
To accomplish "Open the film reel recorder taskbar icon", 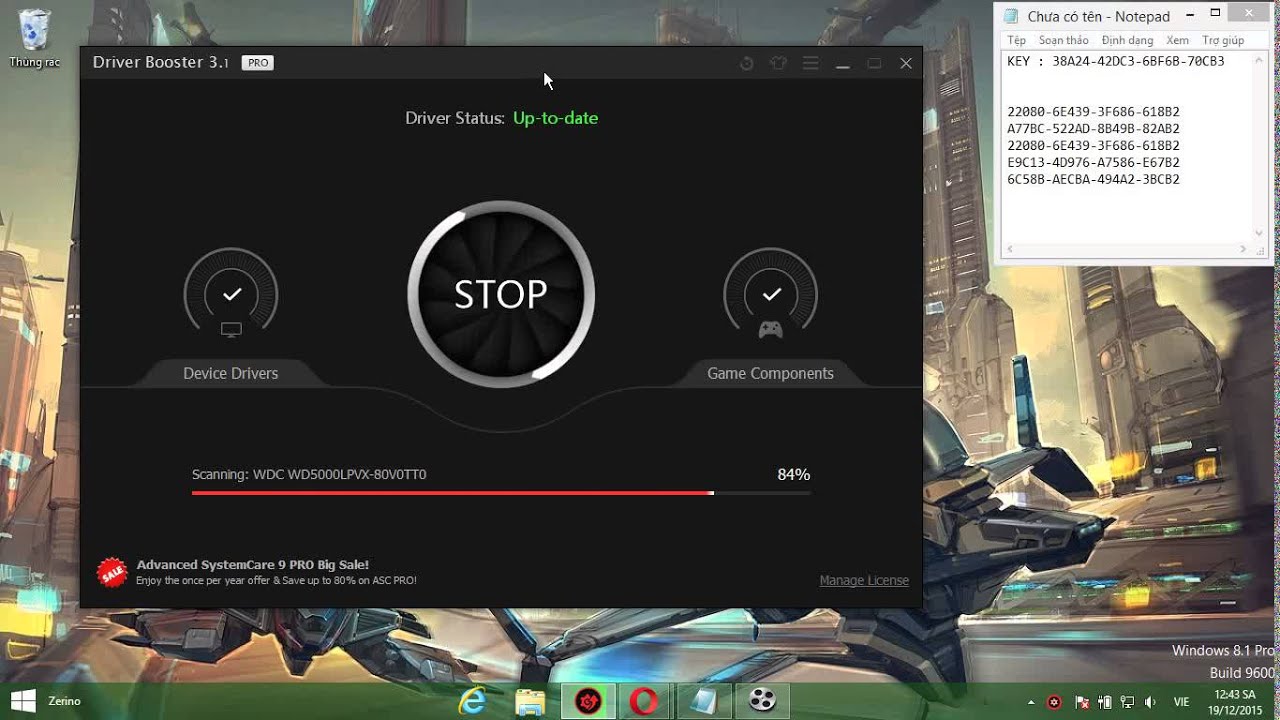I will 762,701.
